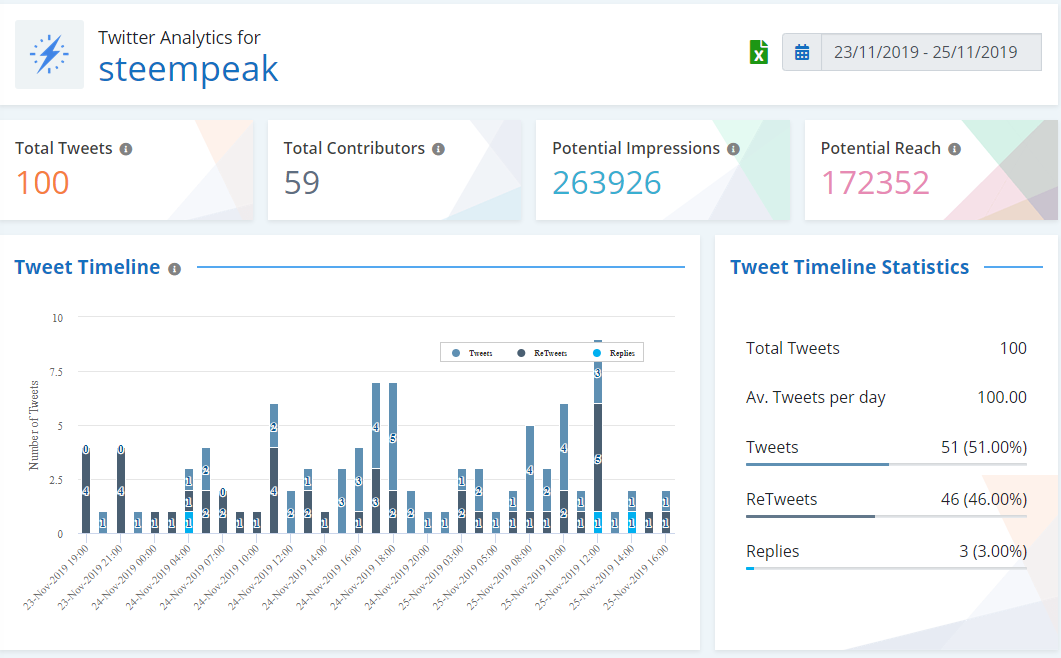
Task: Click the Total Tweets row value 100 in statistics
Action: [1014, 349]
